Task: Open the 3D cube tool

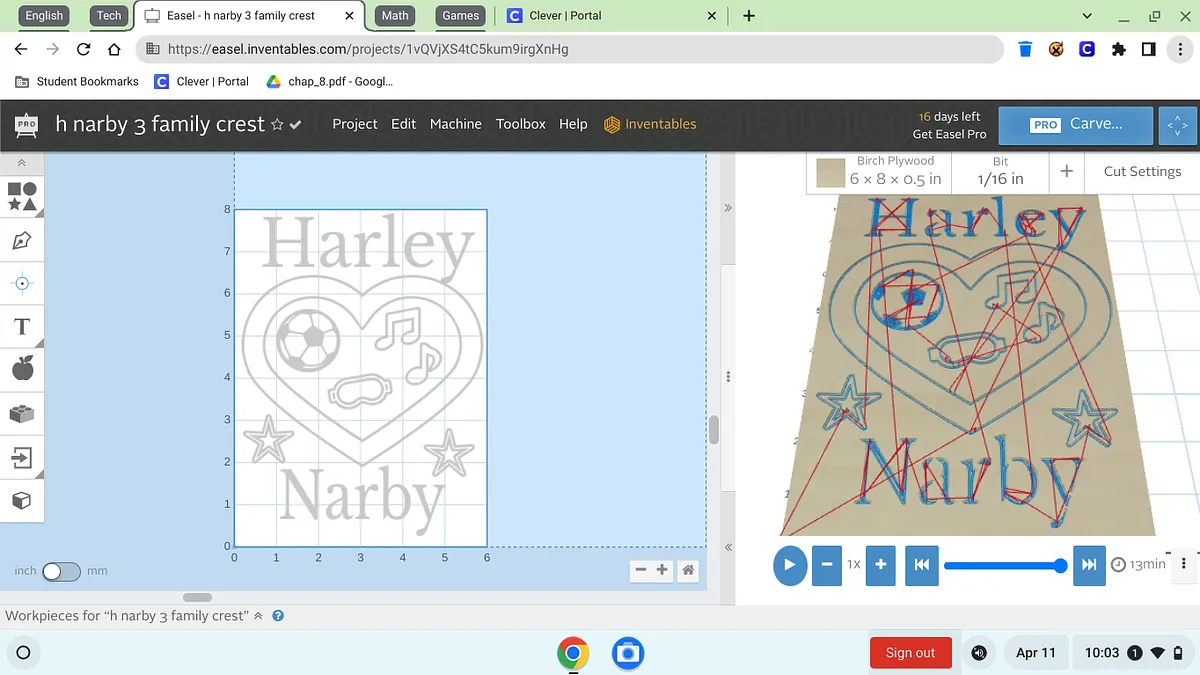Action: (22, 500)
